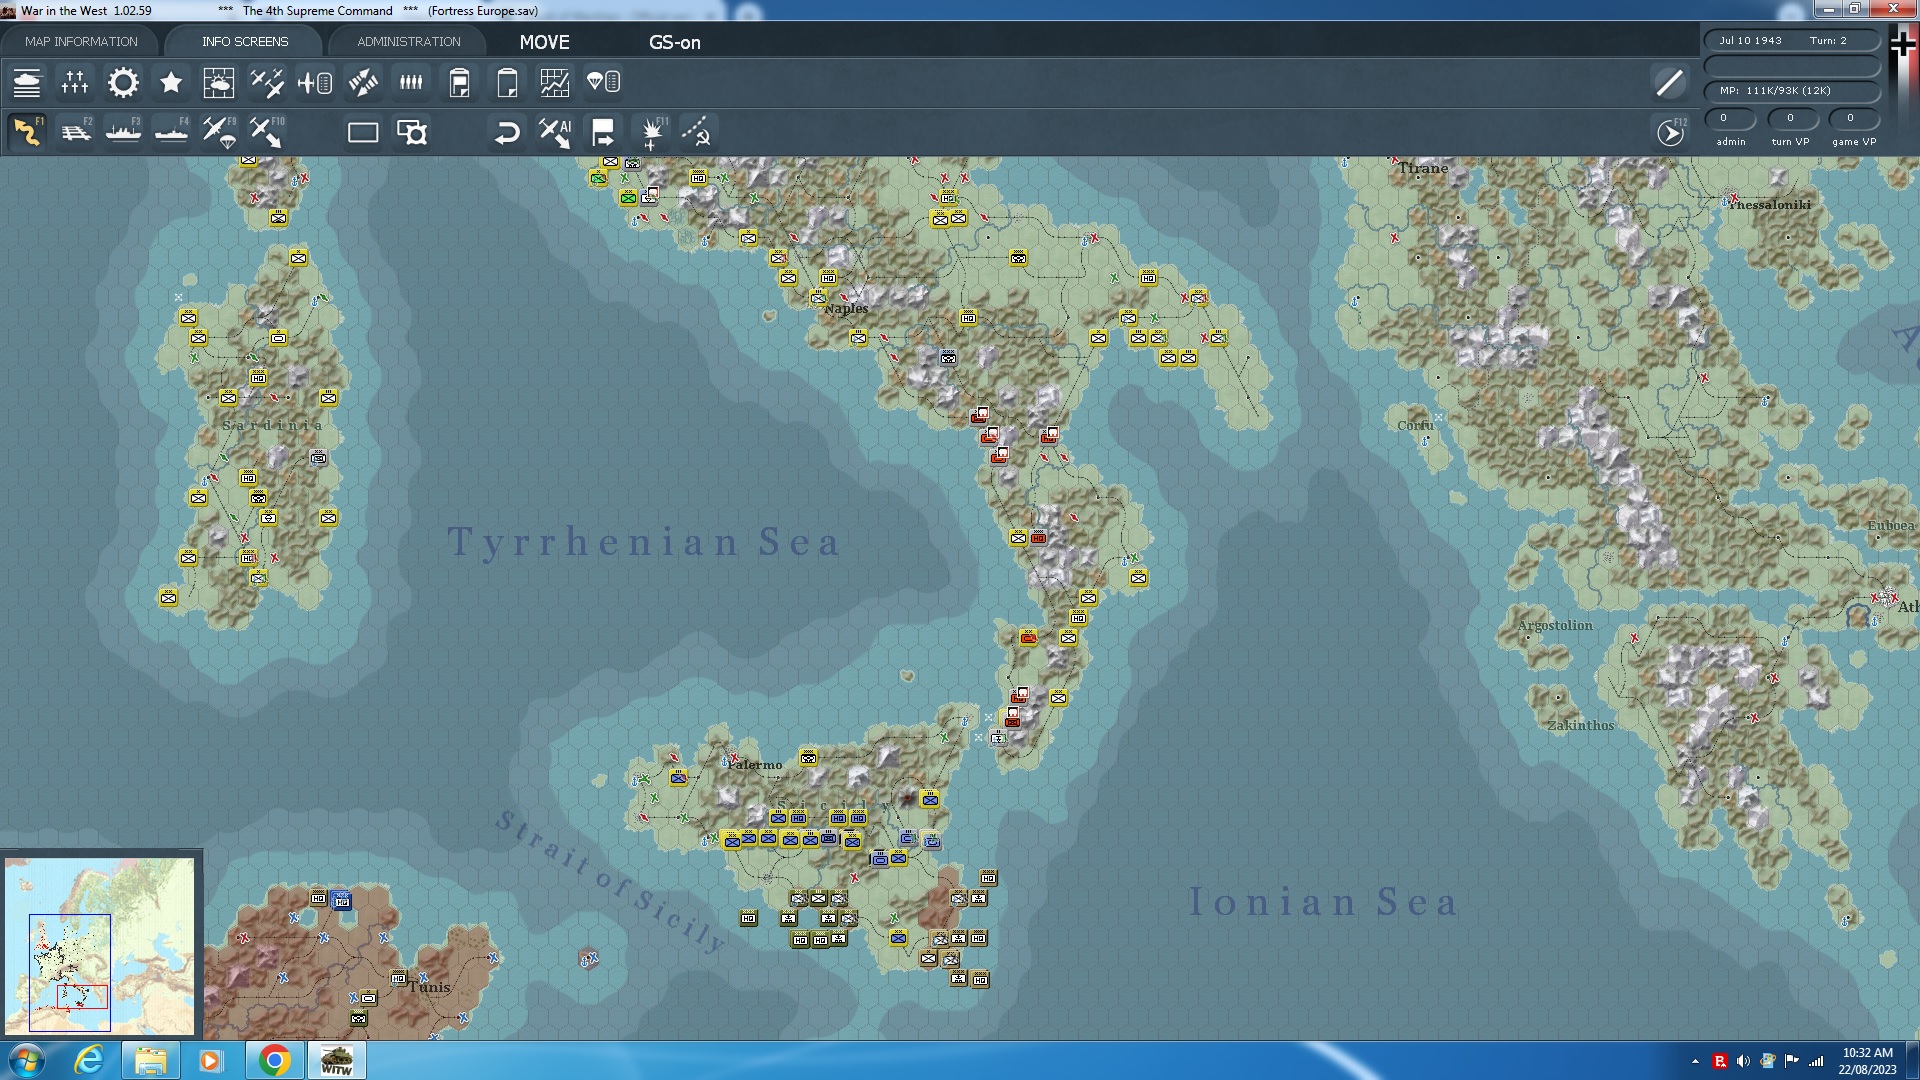Open the weather map screen icon

[x=218, y=83]
